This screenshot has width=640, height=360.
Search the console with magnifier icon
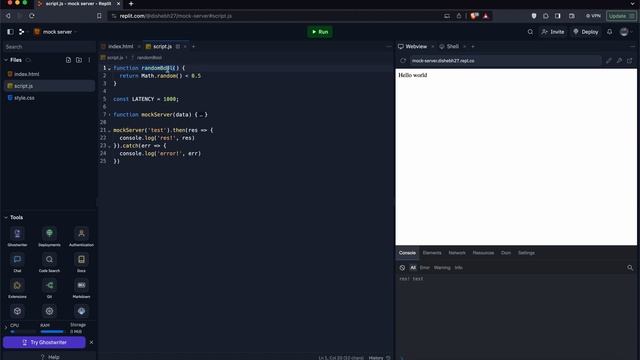[x=630, y=268]
